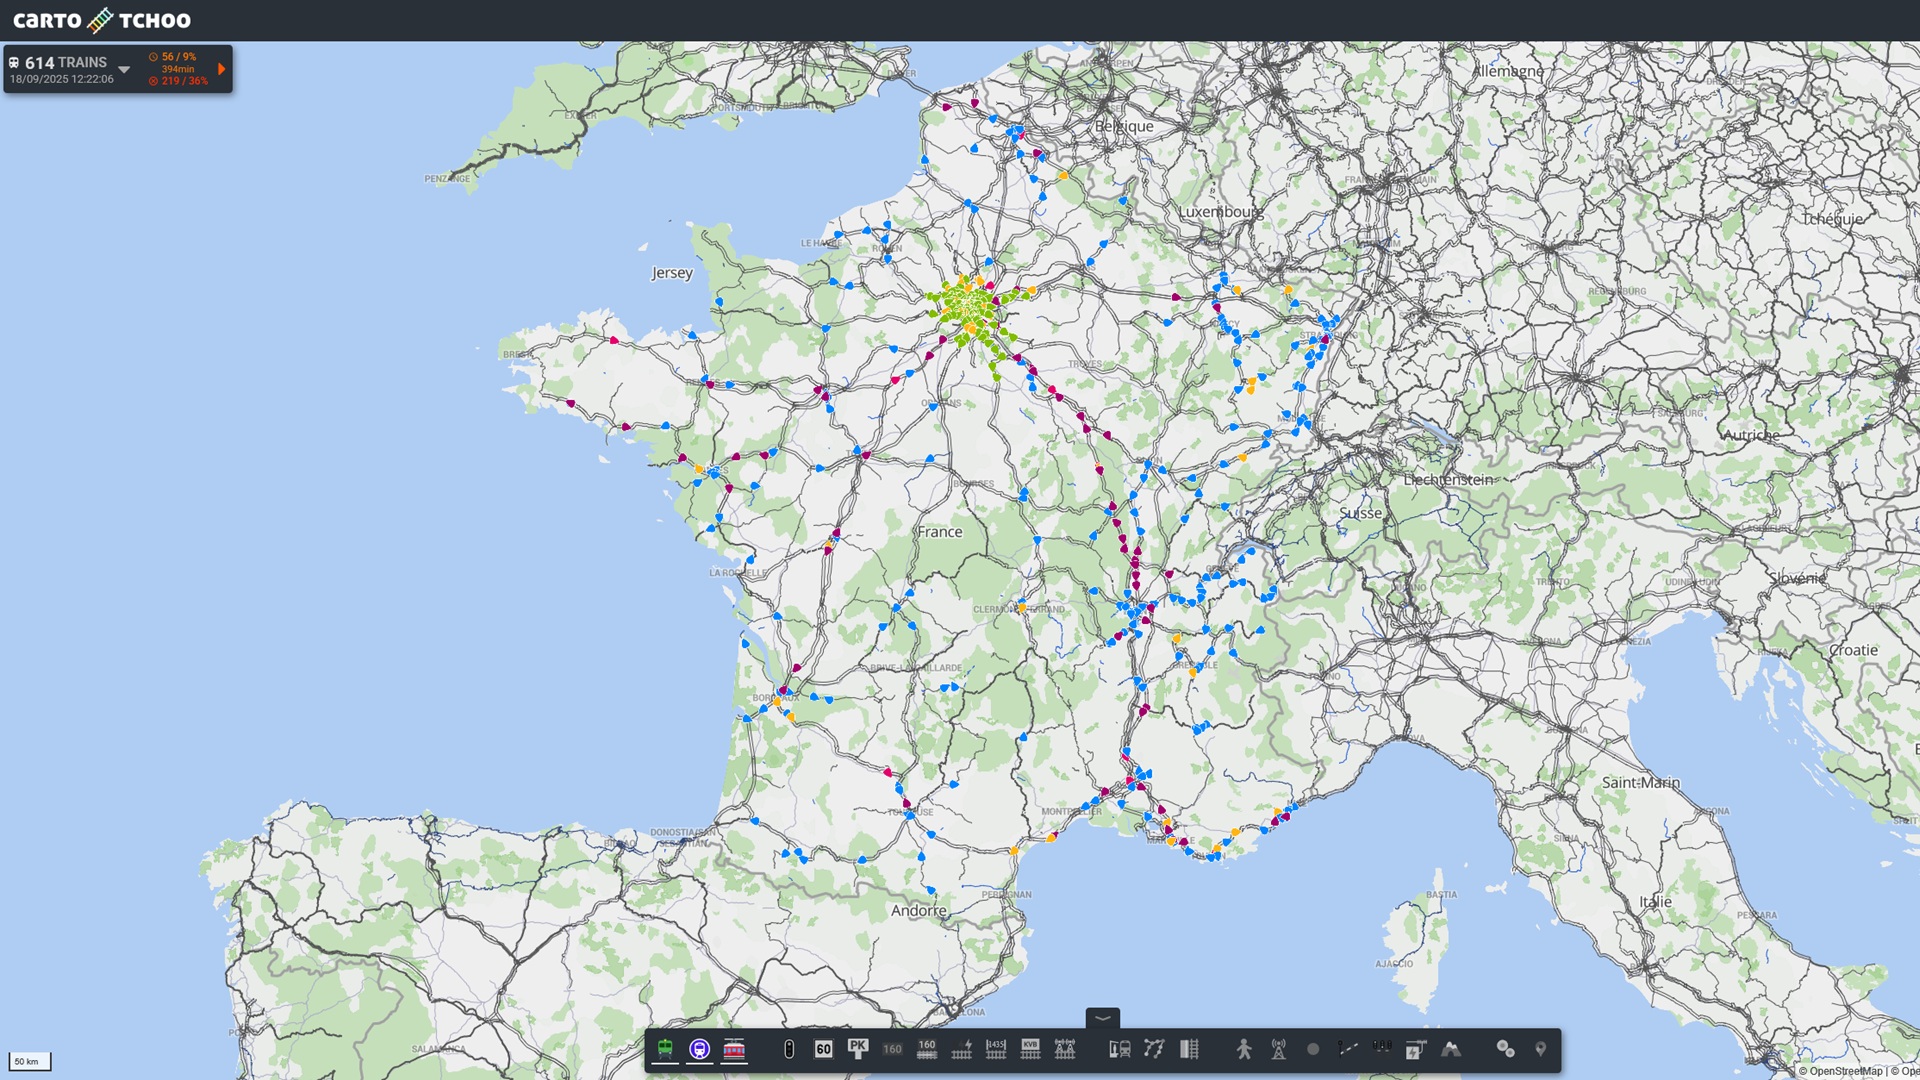
Task: Toggle the green train layer icon
Action: (665, 1048)
